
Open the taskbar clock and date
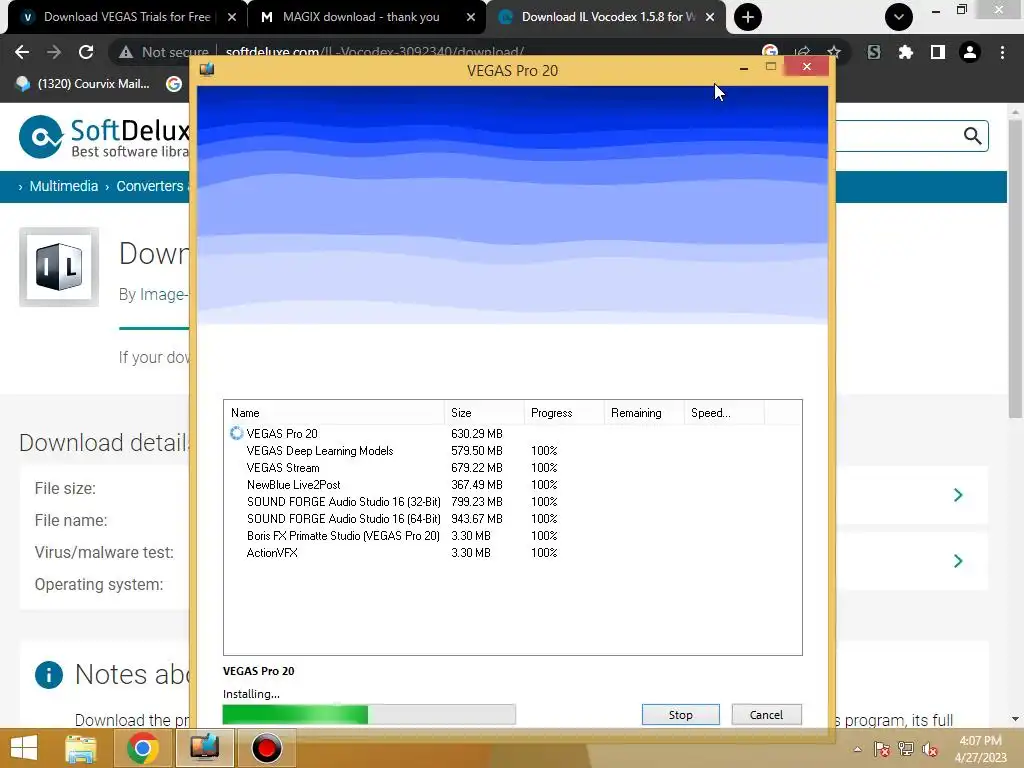pyautogui.click(x=980, y=749)
